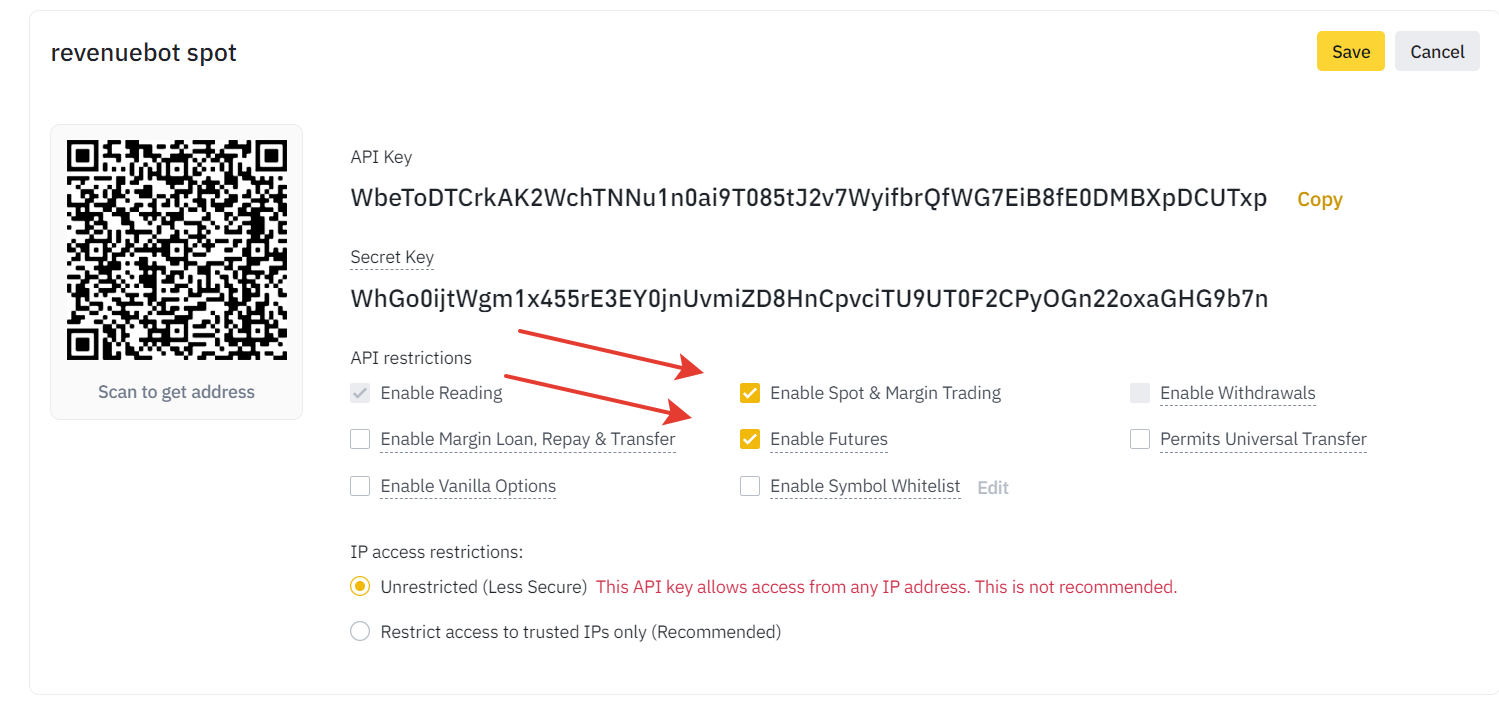Image resolution: width=1499 pixels, height=710 pixels.
Task: Cancel editing the API key
Action: click(1437, 52)
